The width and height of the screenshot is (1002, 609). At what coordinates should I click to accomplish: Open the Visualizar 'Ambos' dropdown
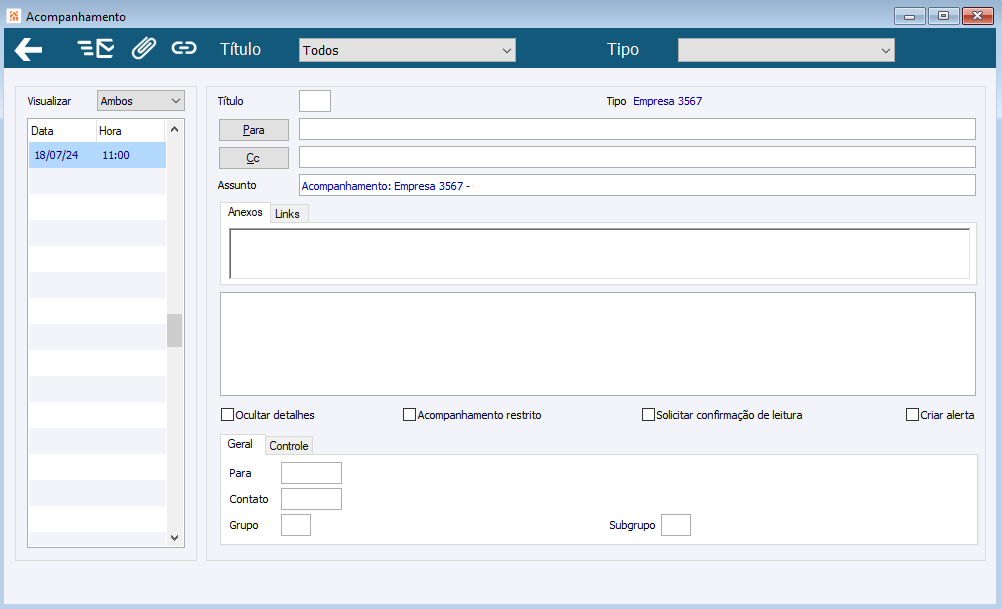coord(141,101)
